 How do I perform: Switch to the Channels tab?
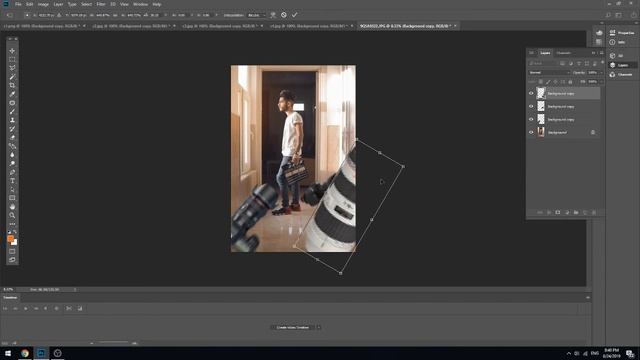pyautogui.click(x=563, y=53)
